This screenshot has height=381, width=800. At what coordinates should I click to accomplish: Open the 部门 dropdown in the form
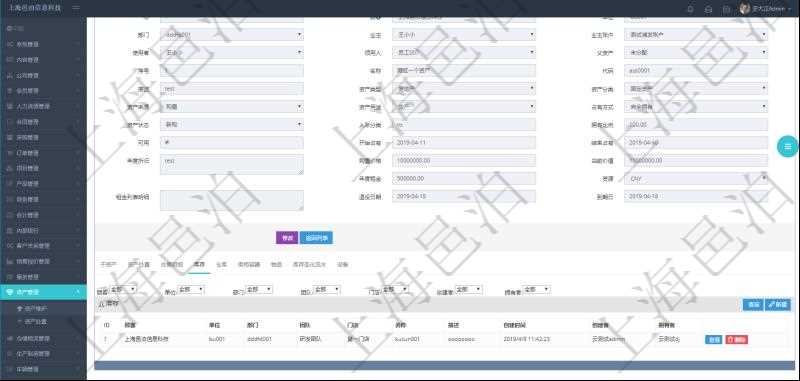(232, 35)
